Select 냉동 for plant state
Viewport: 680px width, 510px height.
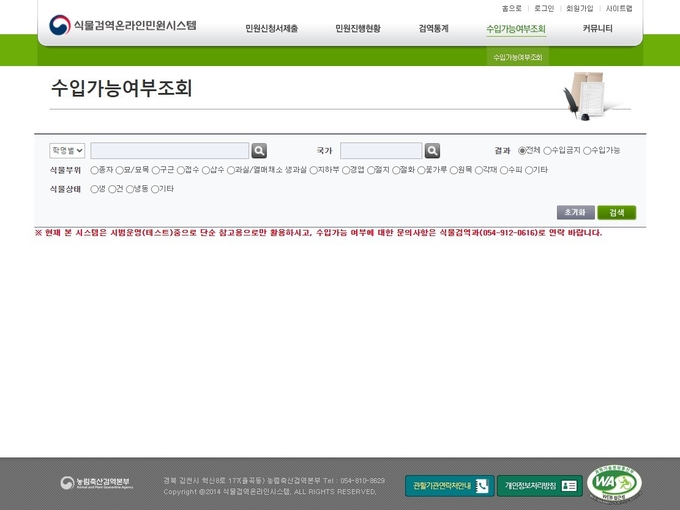pyautogui.click(x=130, y=189)
